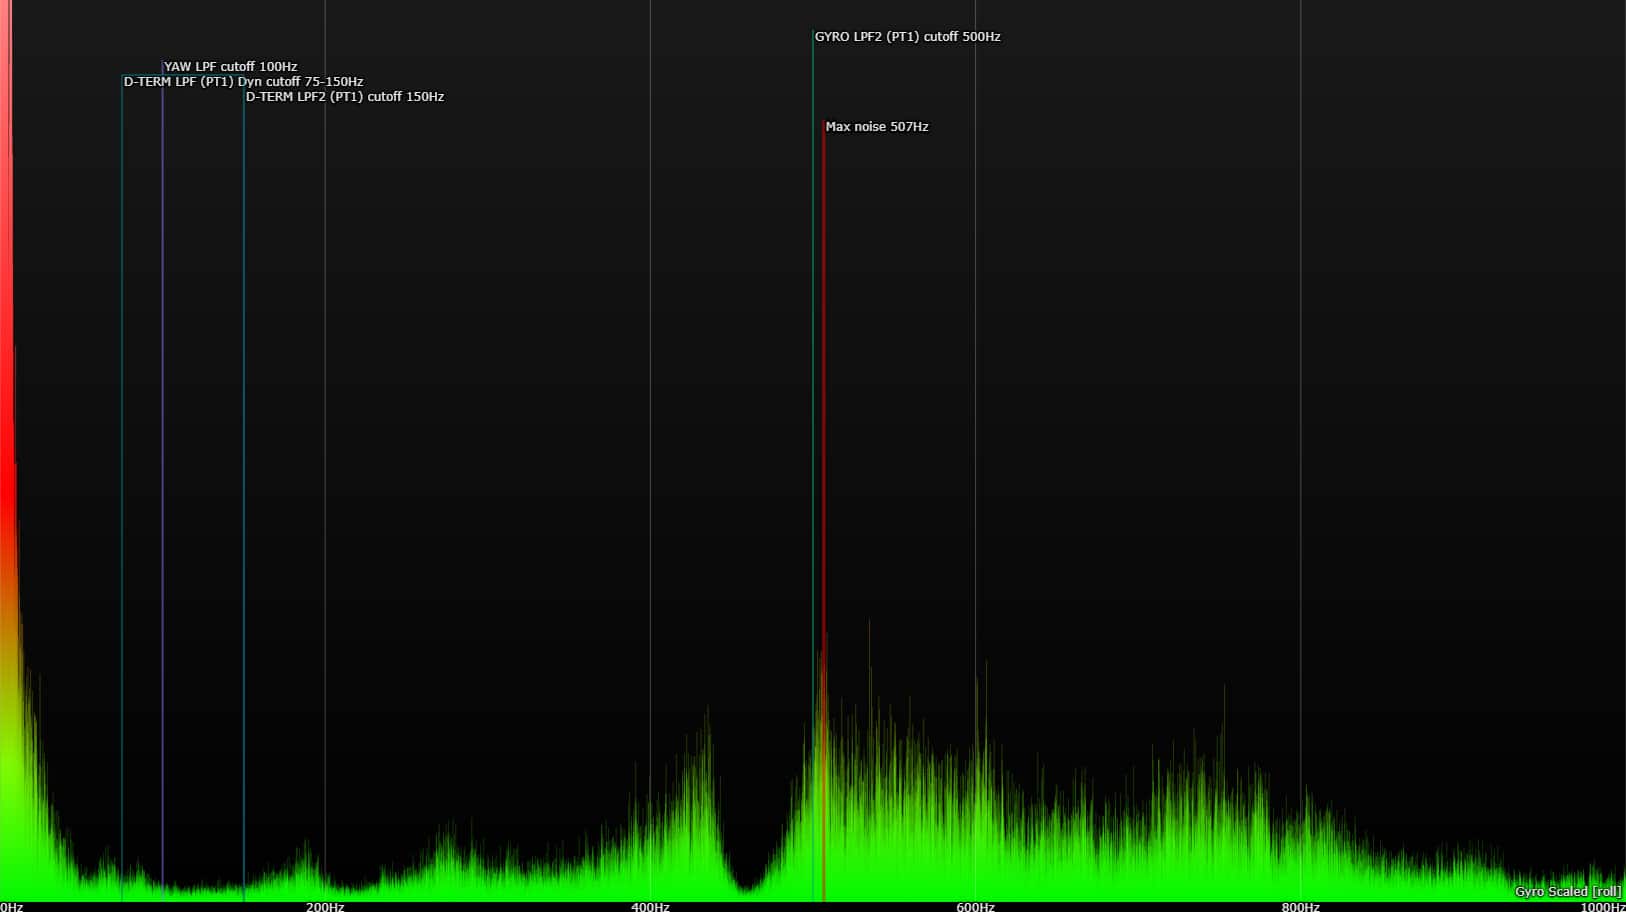
Task: Click the 800Hz frequency axis label
Action: tap(1300, 906)
